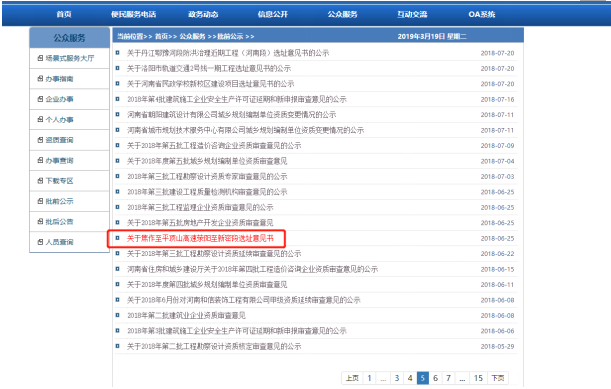The image size is (611, 389).
Task: Open 2018年第3批建筑施工企业安全生产许可证 notice
Action: (x=237, y=331)
